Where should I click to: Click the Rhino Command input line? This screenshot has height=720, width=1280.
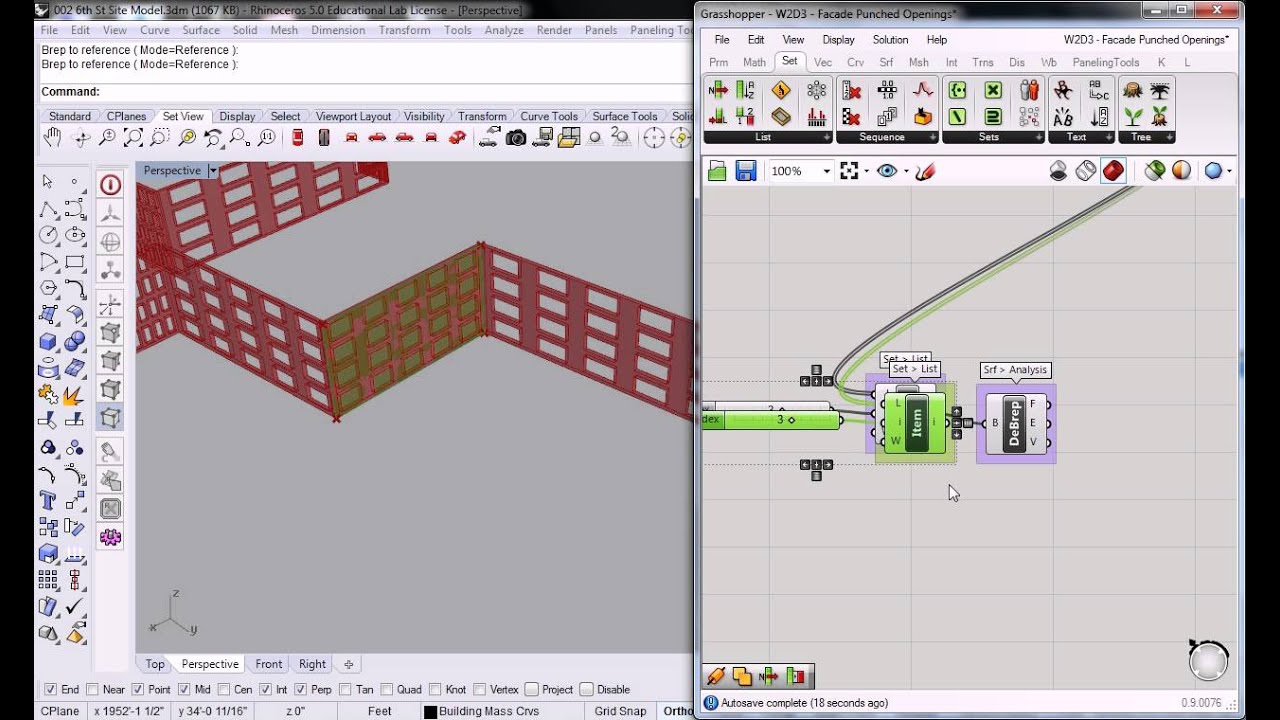(x=368, y=92)
